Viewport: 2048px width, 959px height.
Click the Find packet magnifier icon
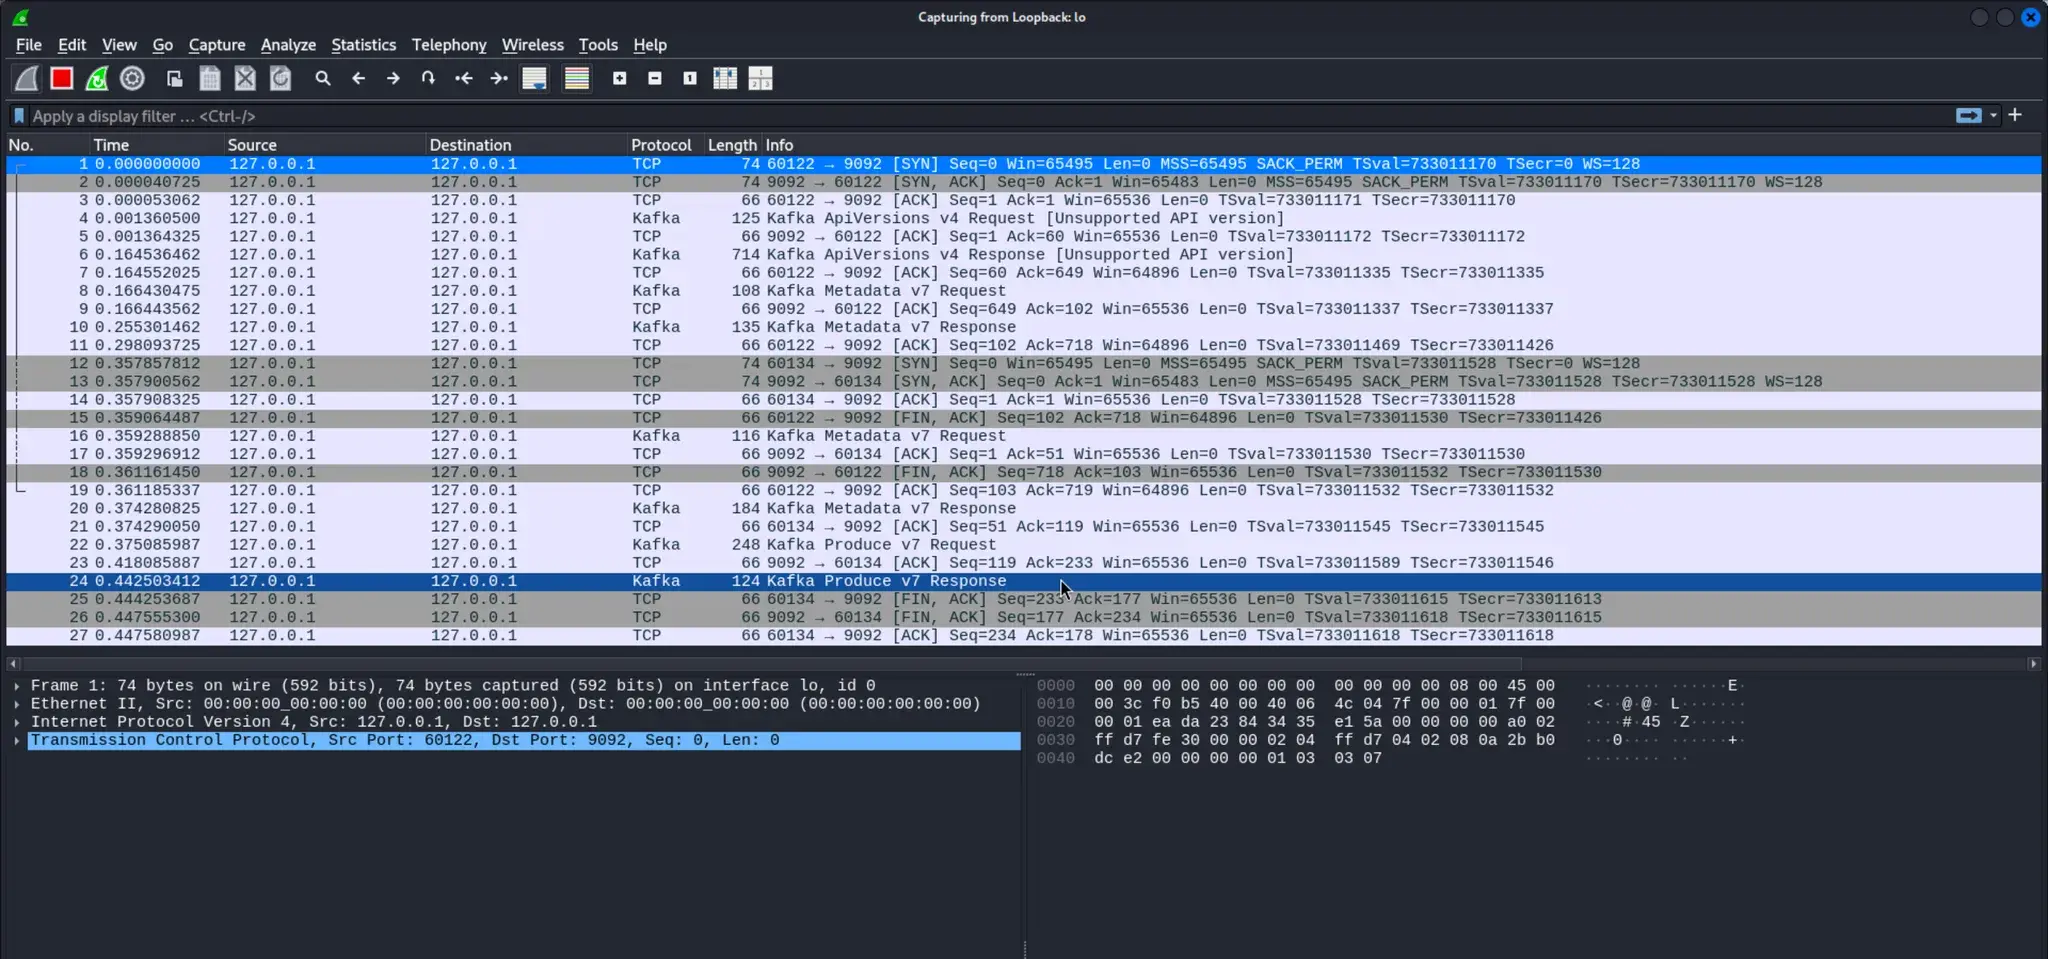[322, 78]
